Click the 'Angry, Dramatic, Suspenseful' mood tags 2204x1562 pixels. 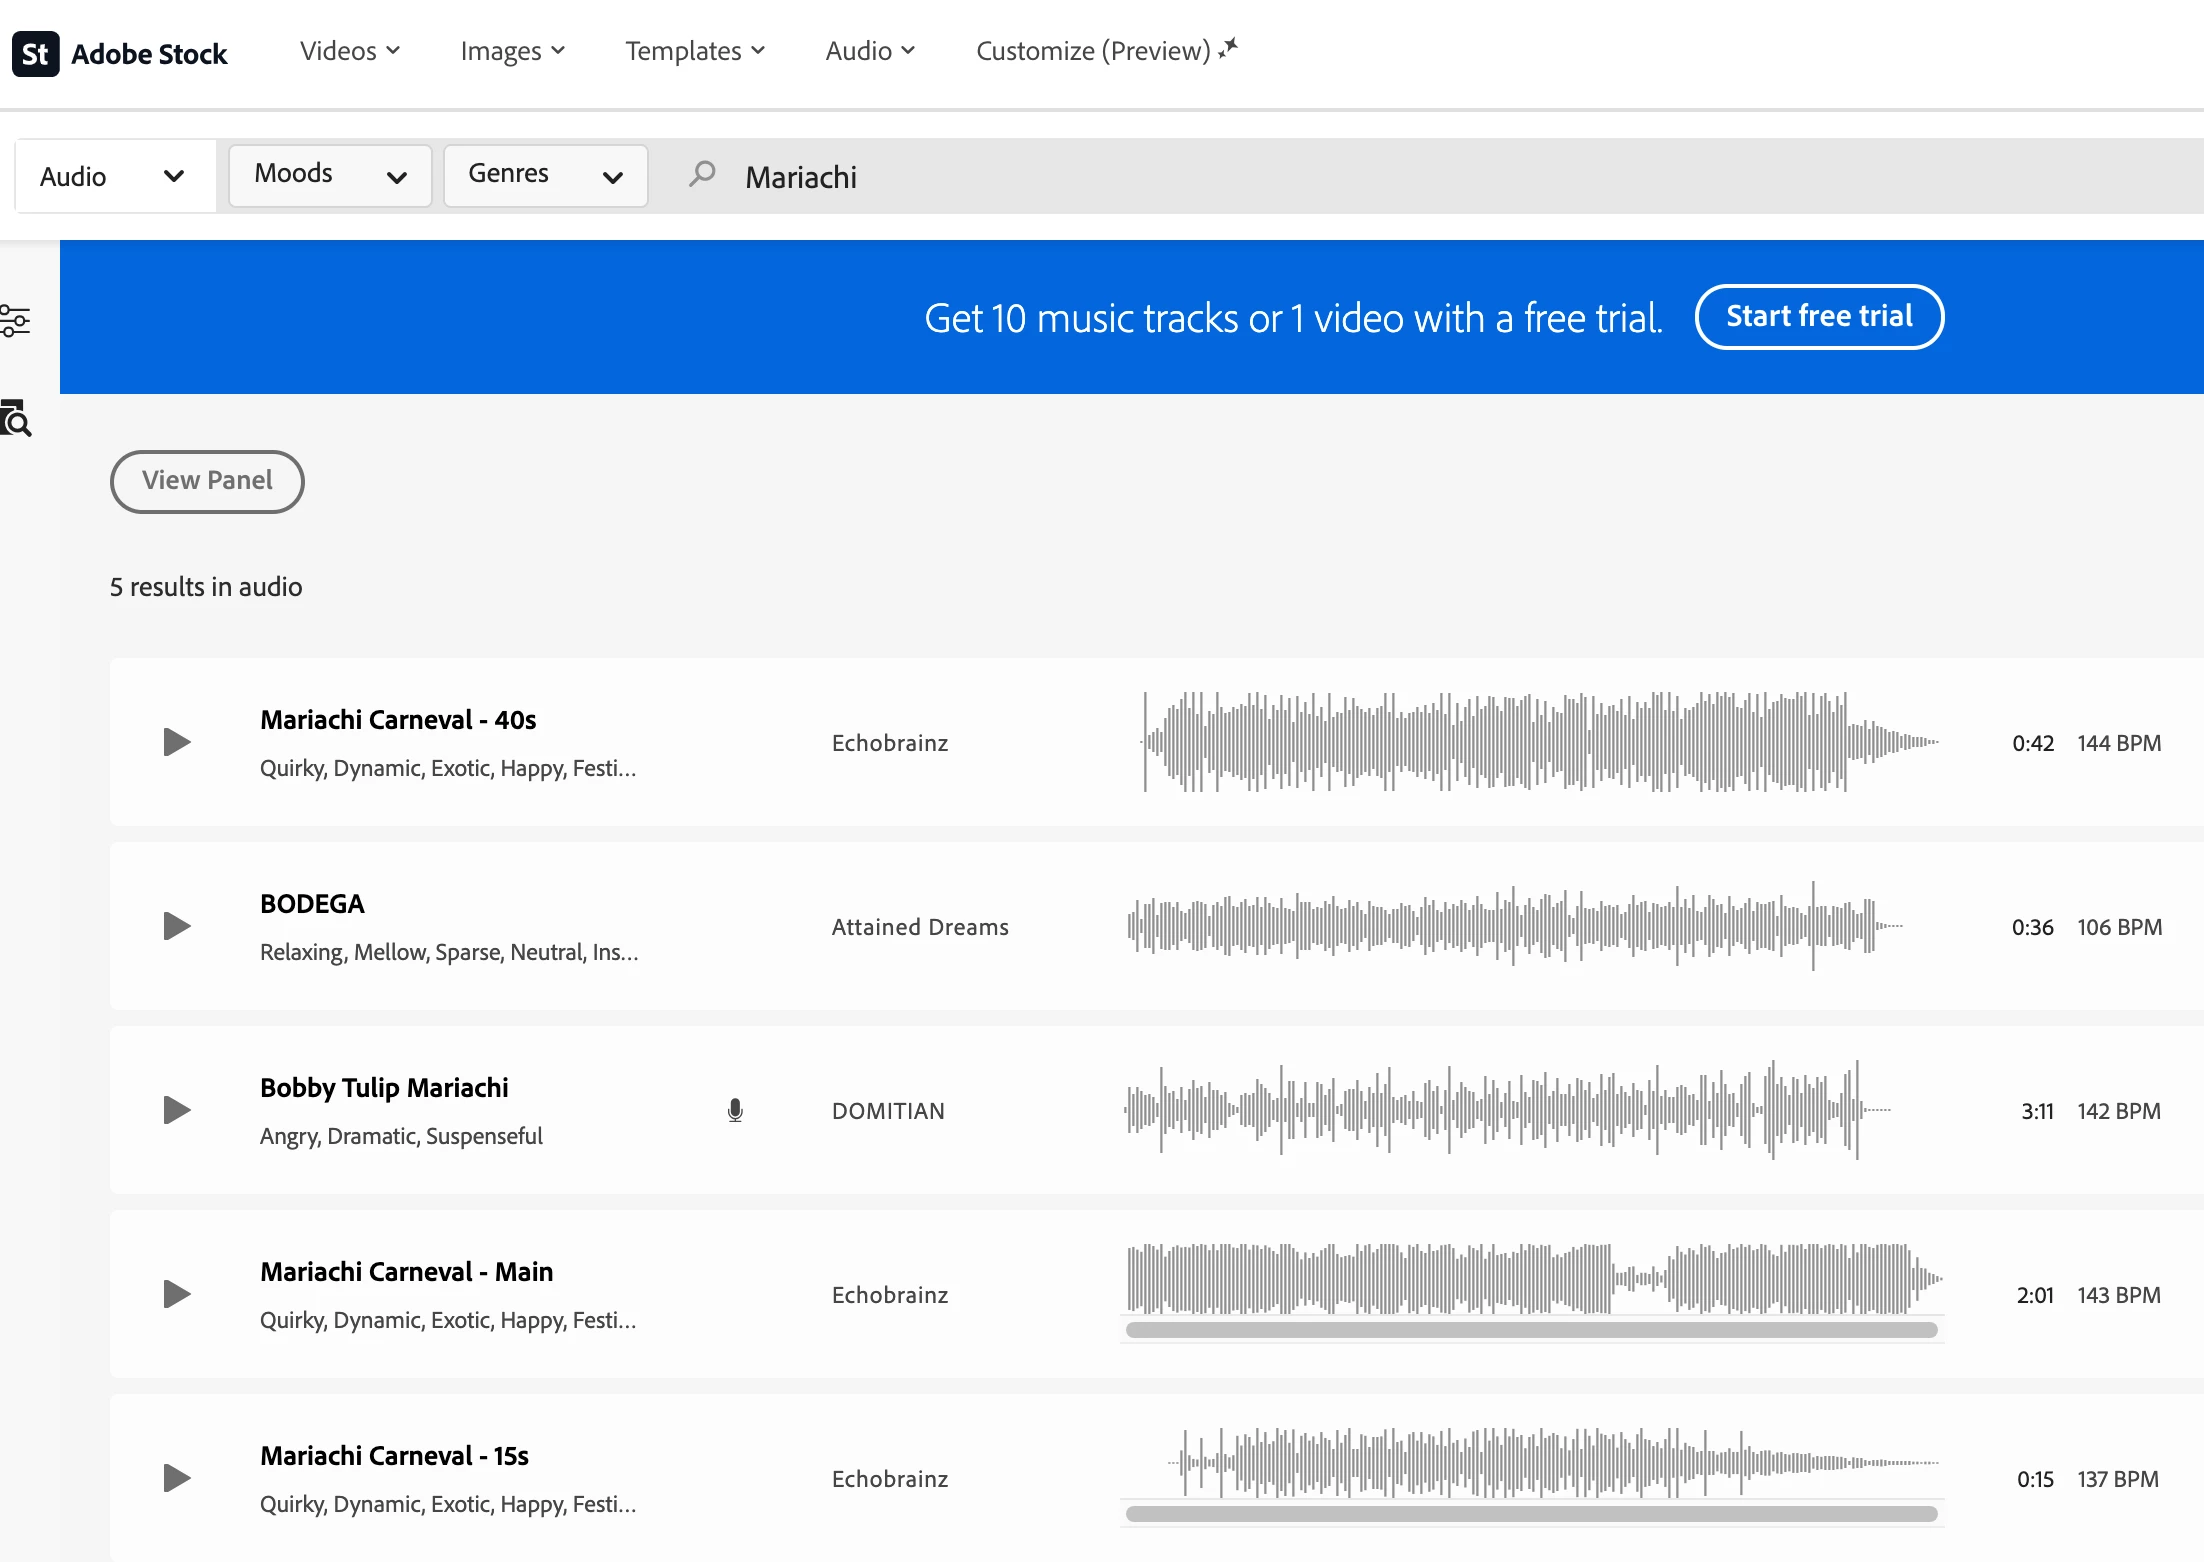point(401,1136)
